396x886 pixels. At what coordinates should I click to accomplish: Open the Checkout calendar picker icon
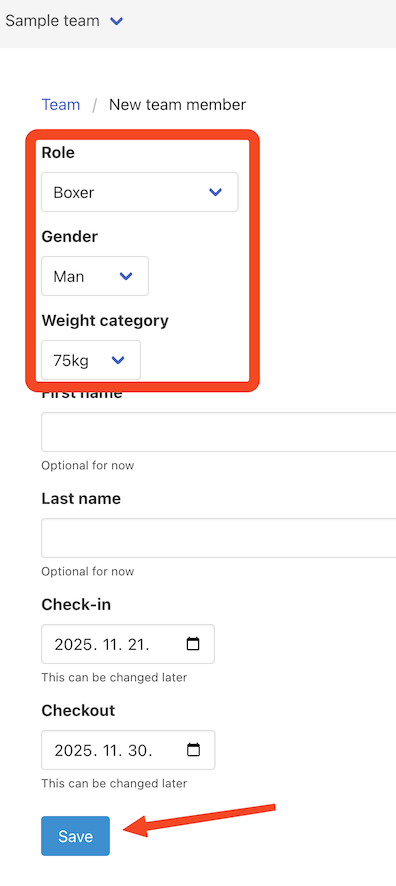click(x=193, y=750)
